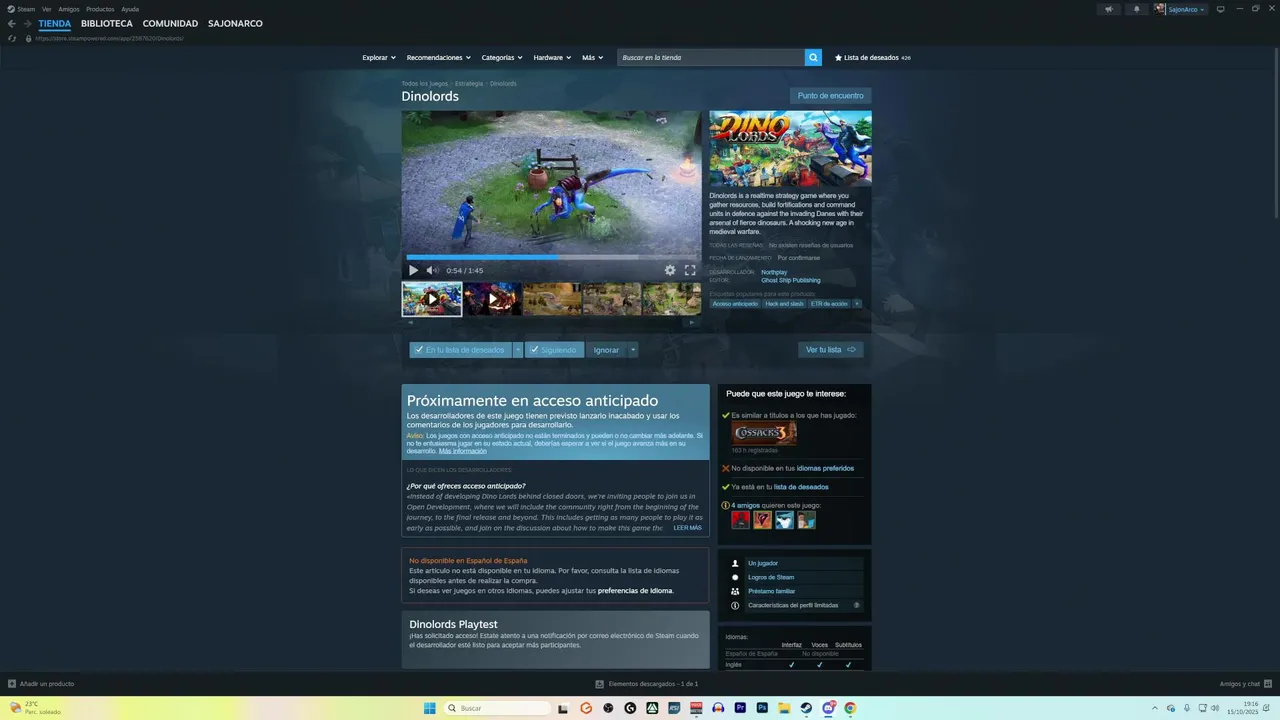Go back with the navigation arrow
Image resolution: width=1280 pixels, height=720 pixels.
click(x=11, y=23)
